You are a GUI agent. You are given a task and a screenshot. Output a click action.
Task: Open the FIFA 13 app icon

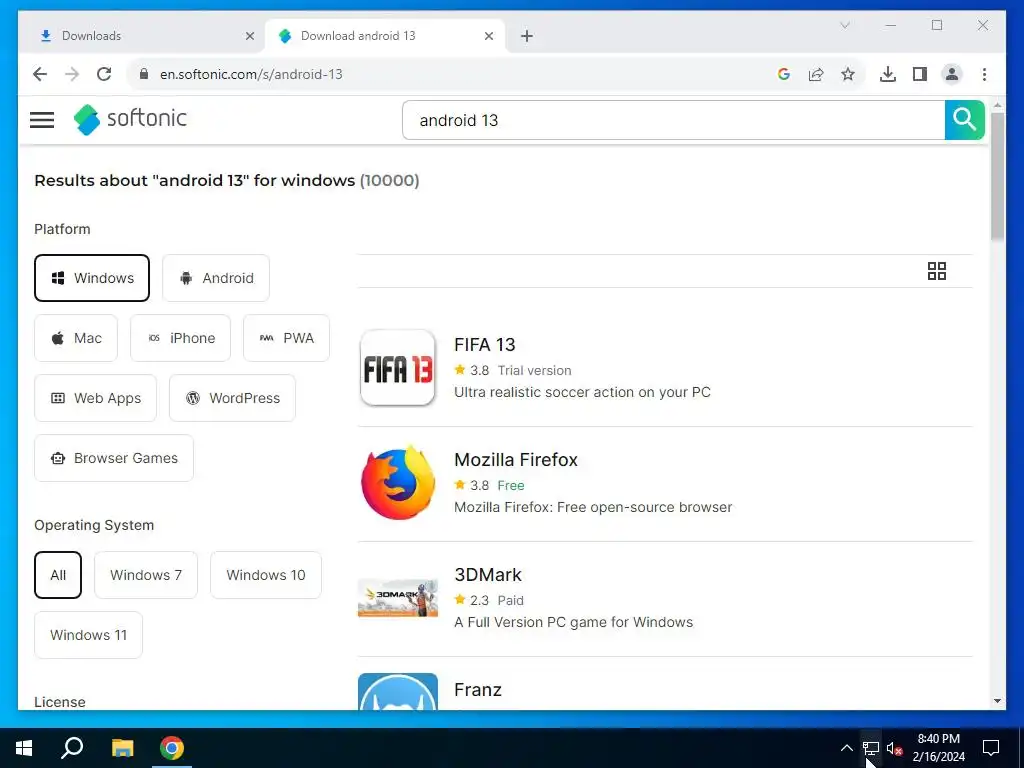point(398,368)
